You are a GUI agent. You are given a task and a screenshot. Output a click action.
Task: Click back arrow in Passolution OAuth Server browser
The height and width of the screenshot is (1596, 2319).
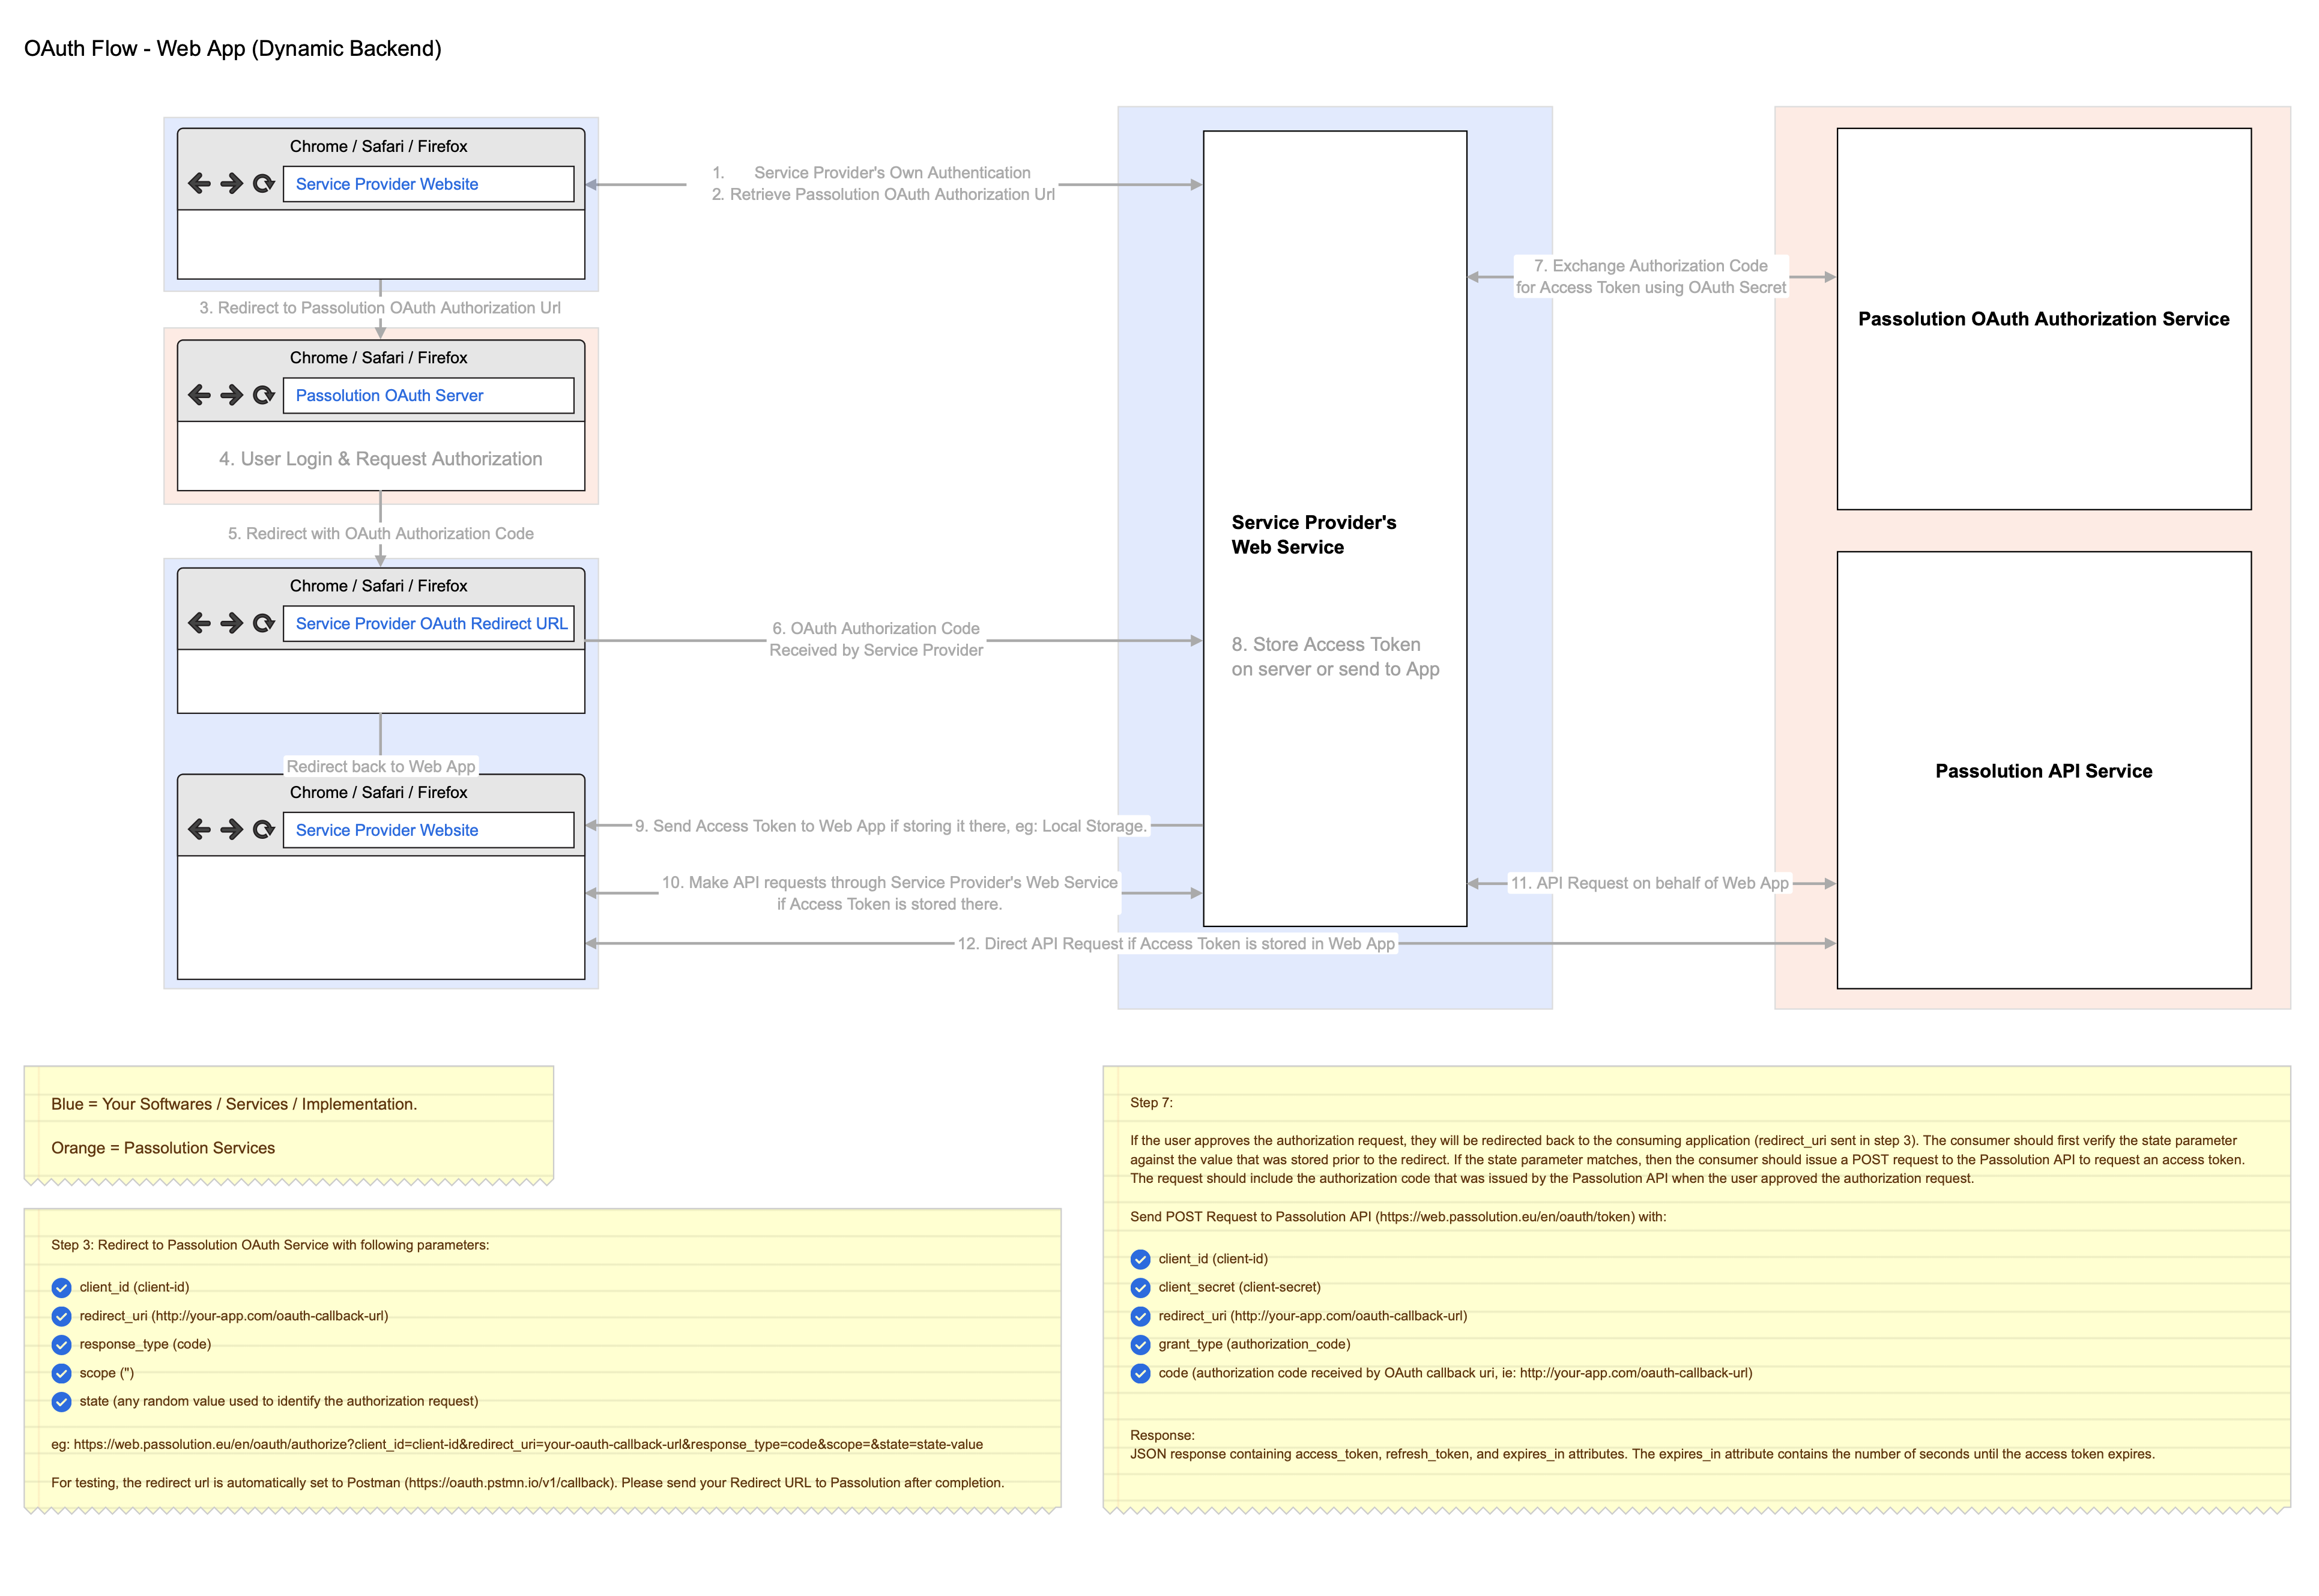(199, 395)
